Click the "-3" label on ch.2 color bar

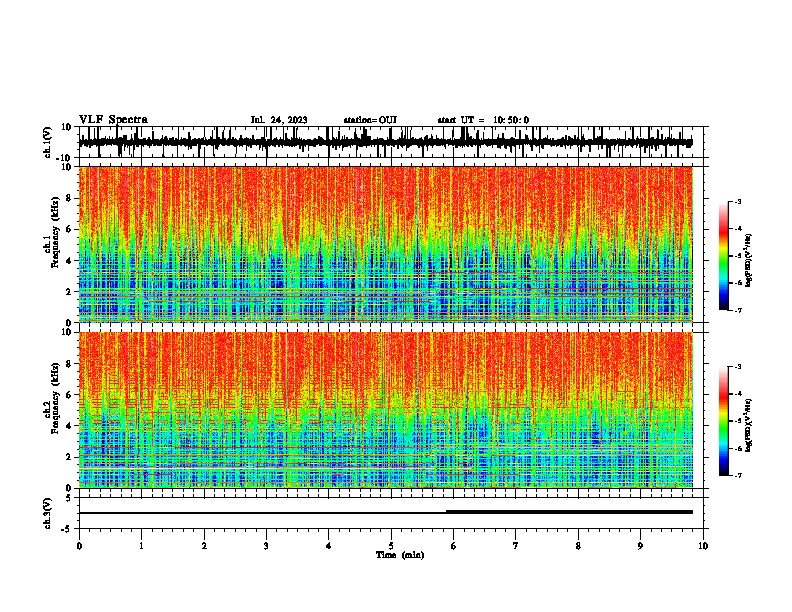737,366
